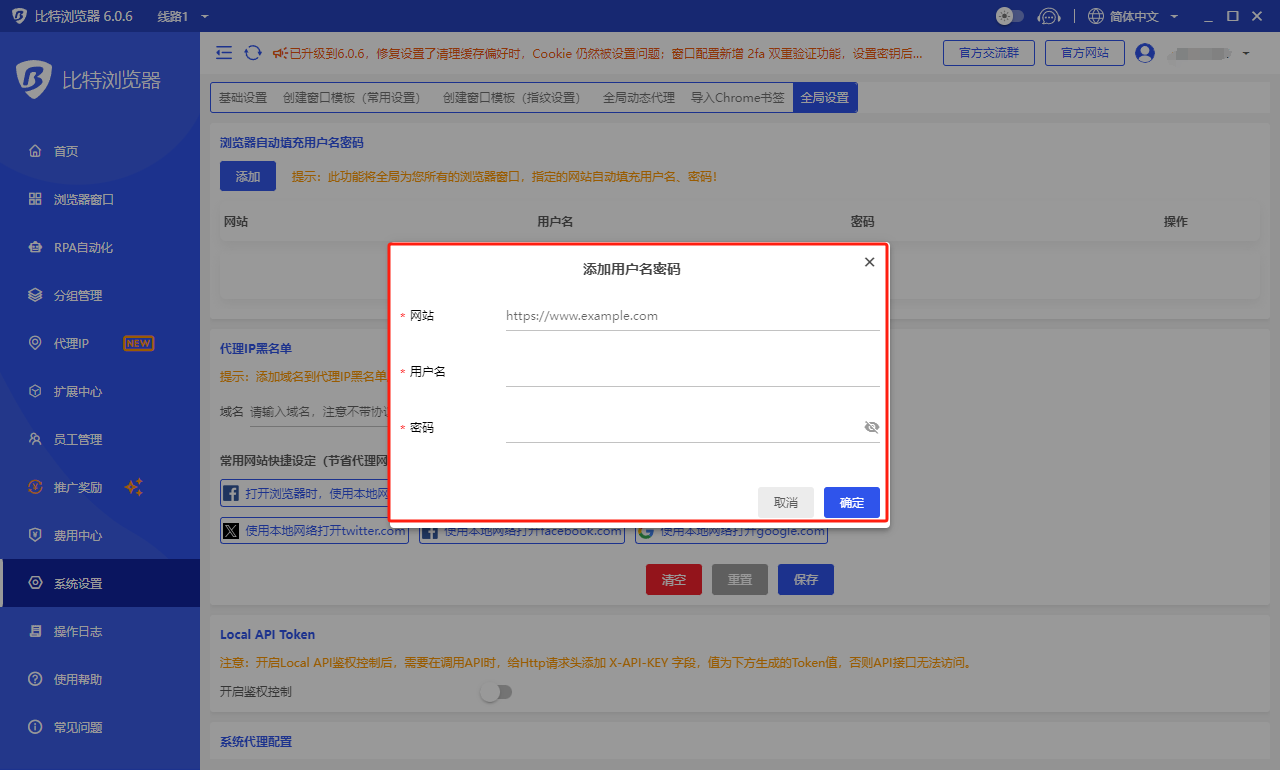The image size is (1280, 770).
Task: Click the customer service chat icon
Action: click(x=1049, y=16)
